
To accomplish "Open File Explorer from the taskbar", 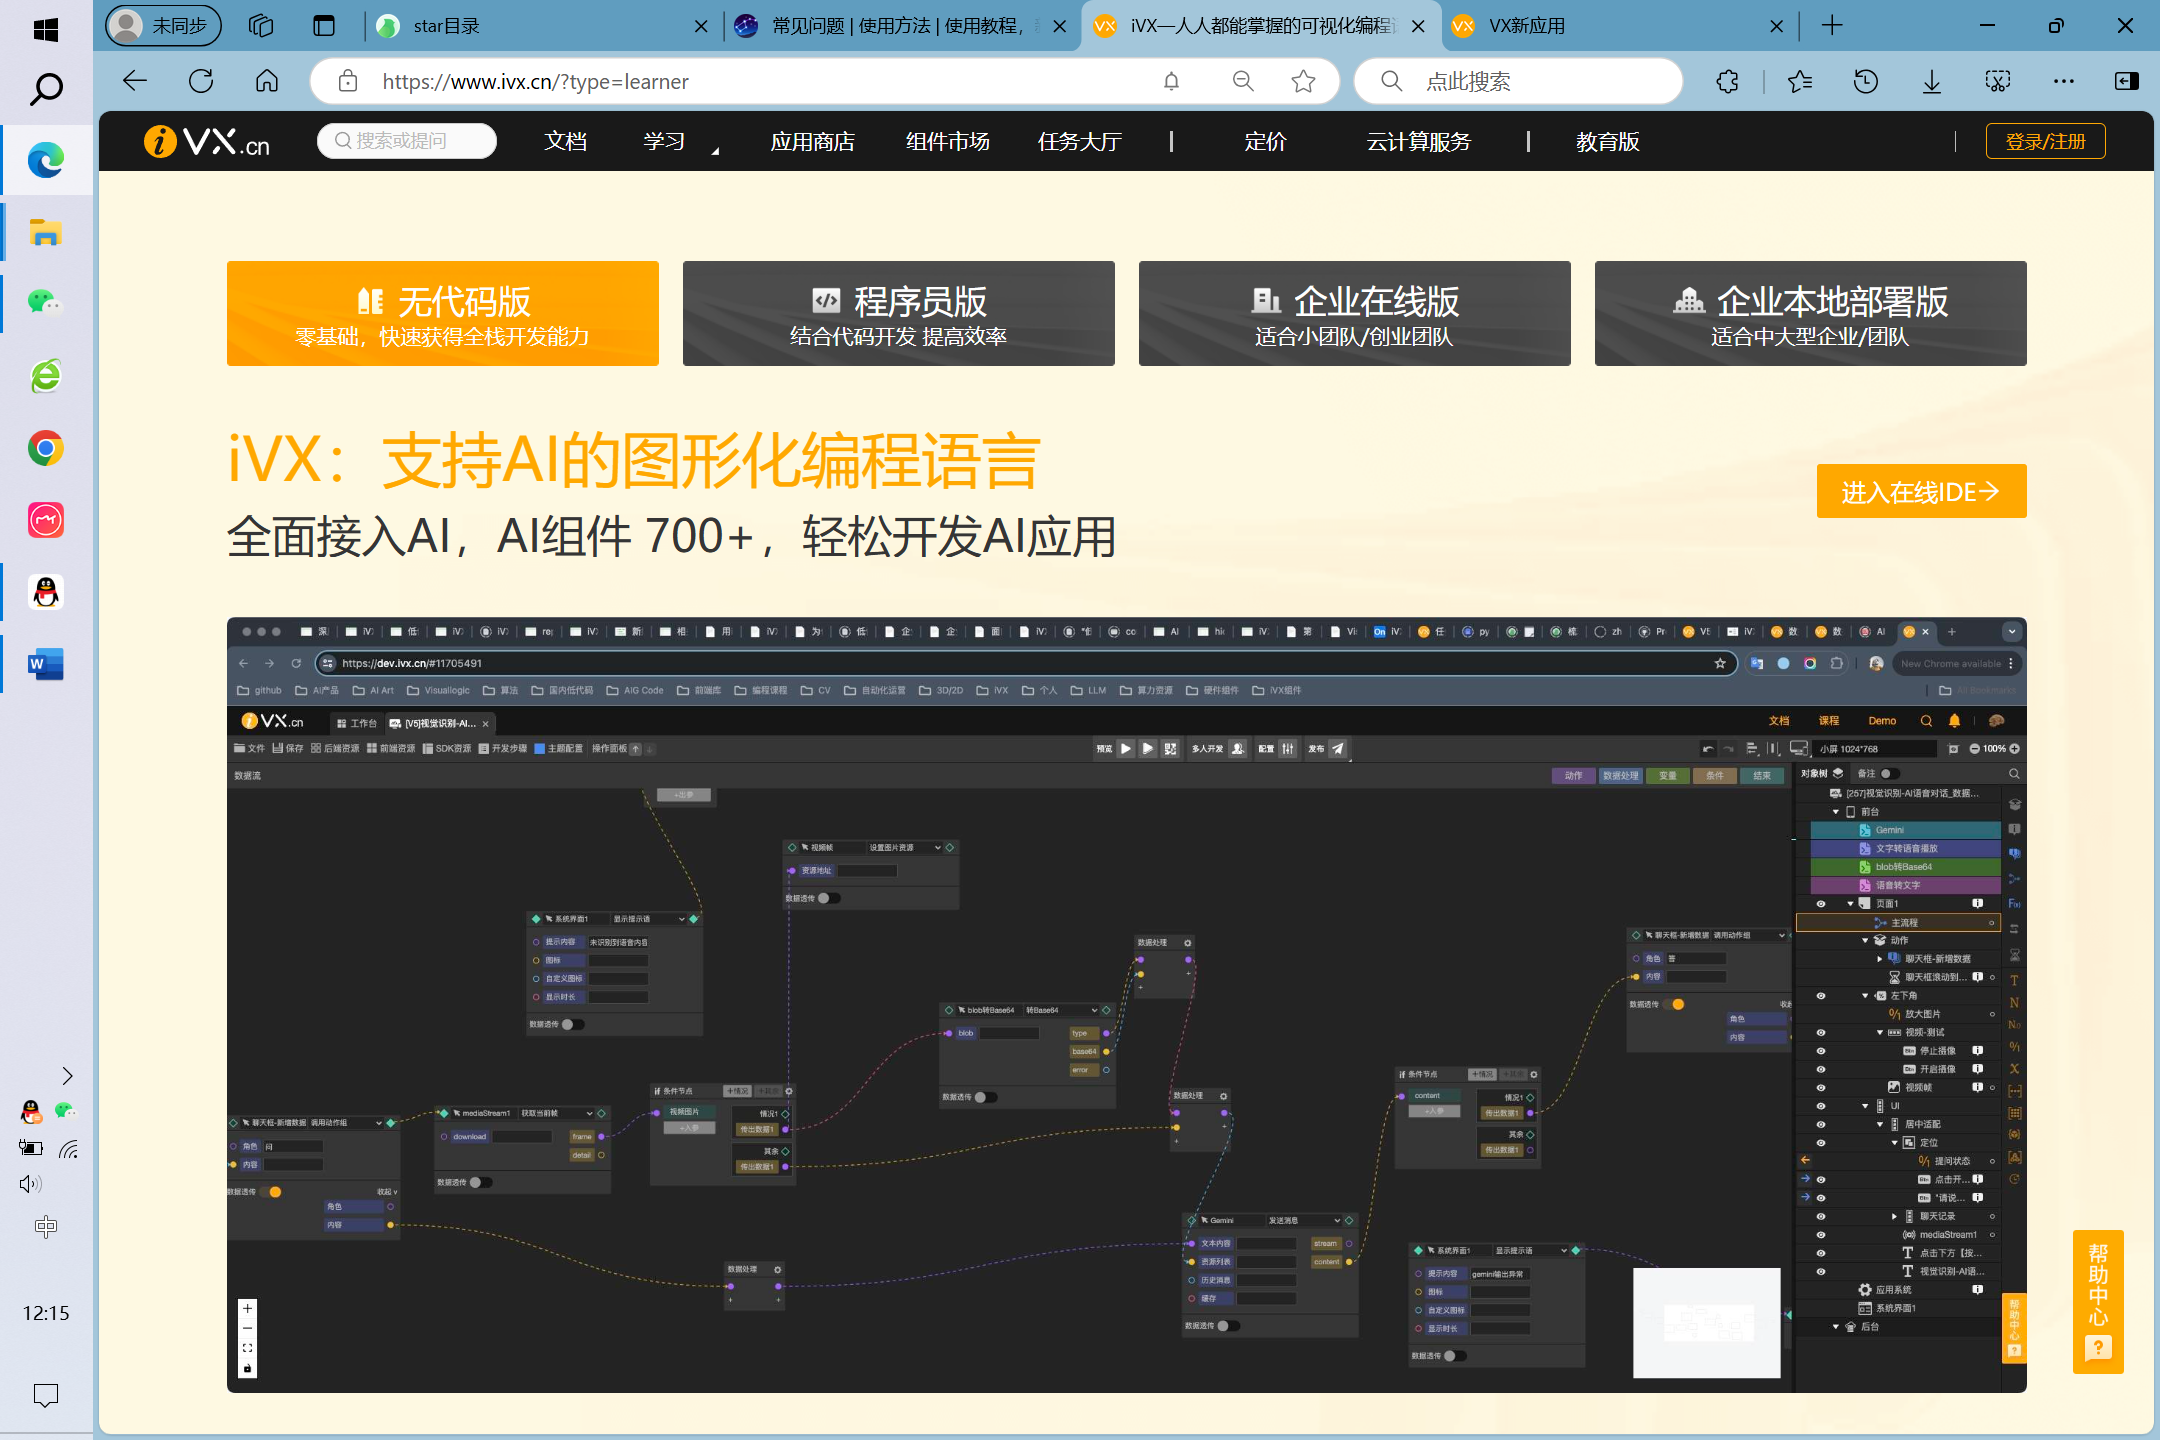I will point(46,232).
